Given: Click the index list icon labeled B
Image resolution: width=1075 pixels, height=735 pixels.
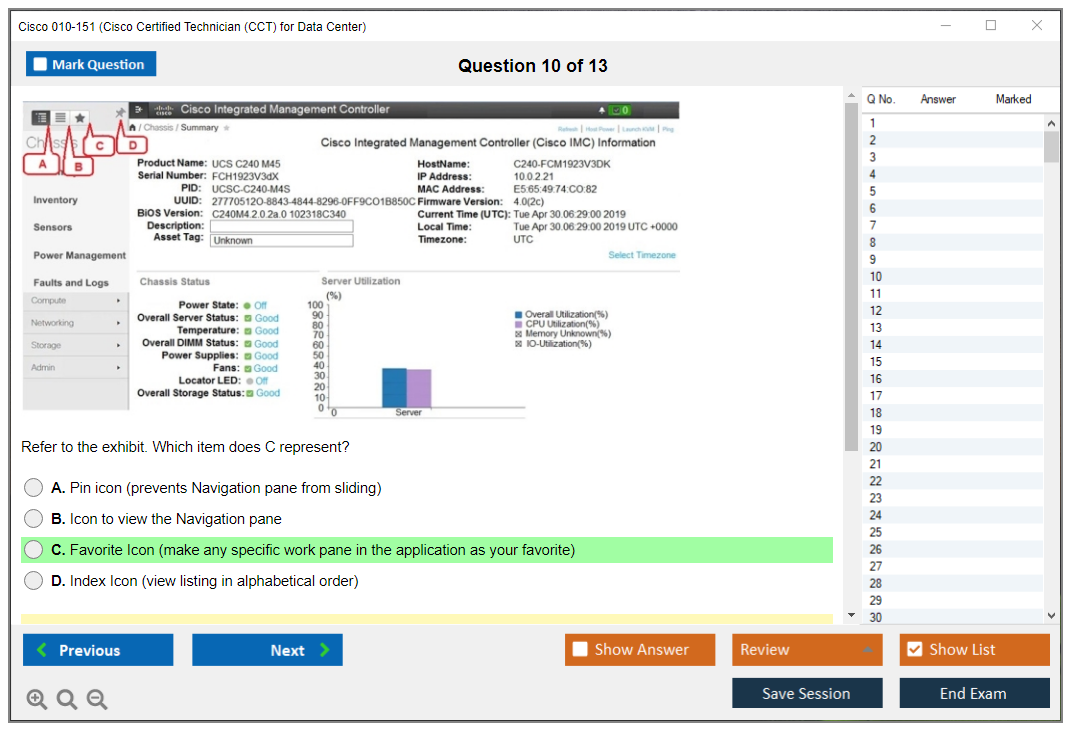Looking at the screenshot, I should [60, 118].
